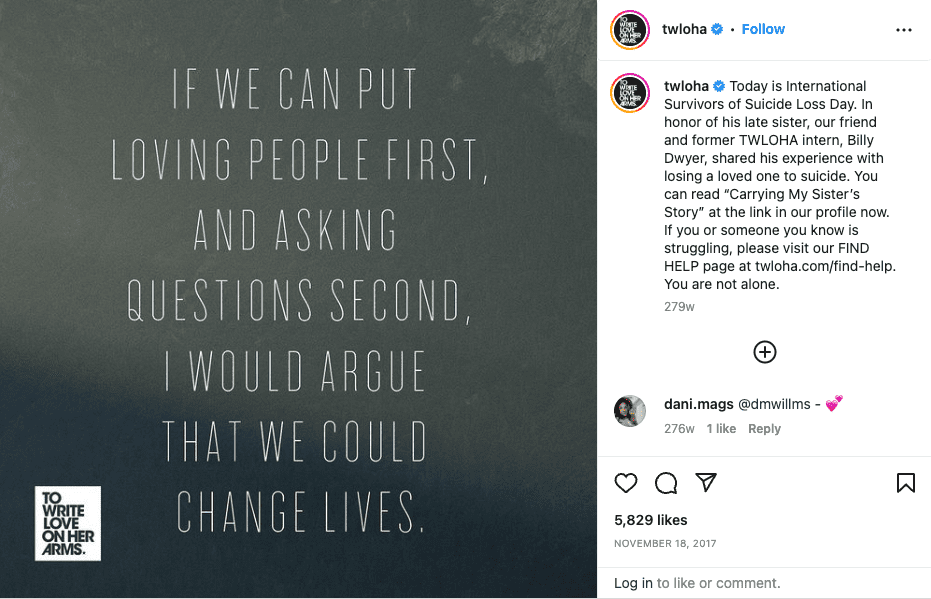931x599 pixels.
Task: Open twloha profile picture in the header
Action: (x=629, y=29)
